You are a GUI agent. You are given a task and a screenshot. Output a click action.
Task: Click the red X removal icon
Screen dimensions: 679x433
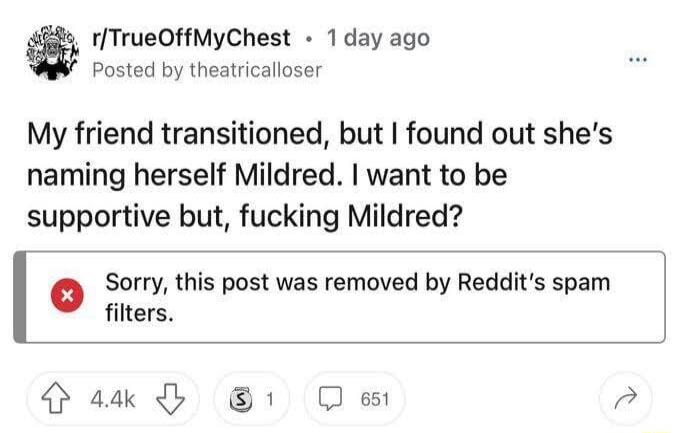coord(67,298)
